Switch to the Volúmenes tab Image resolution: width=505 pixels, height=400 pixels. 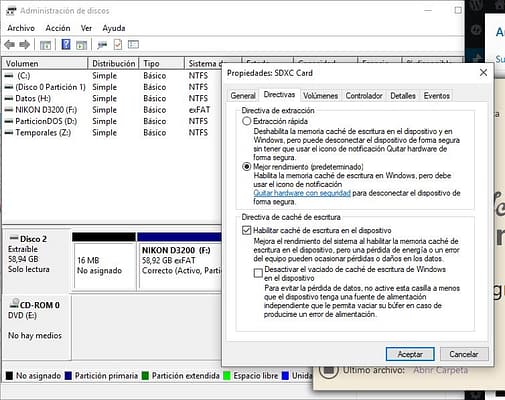click(x=320, y=96)
